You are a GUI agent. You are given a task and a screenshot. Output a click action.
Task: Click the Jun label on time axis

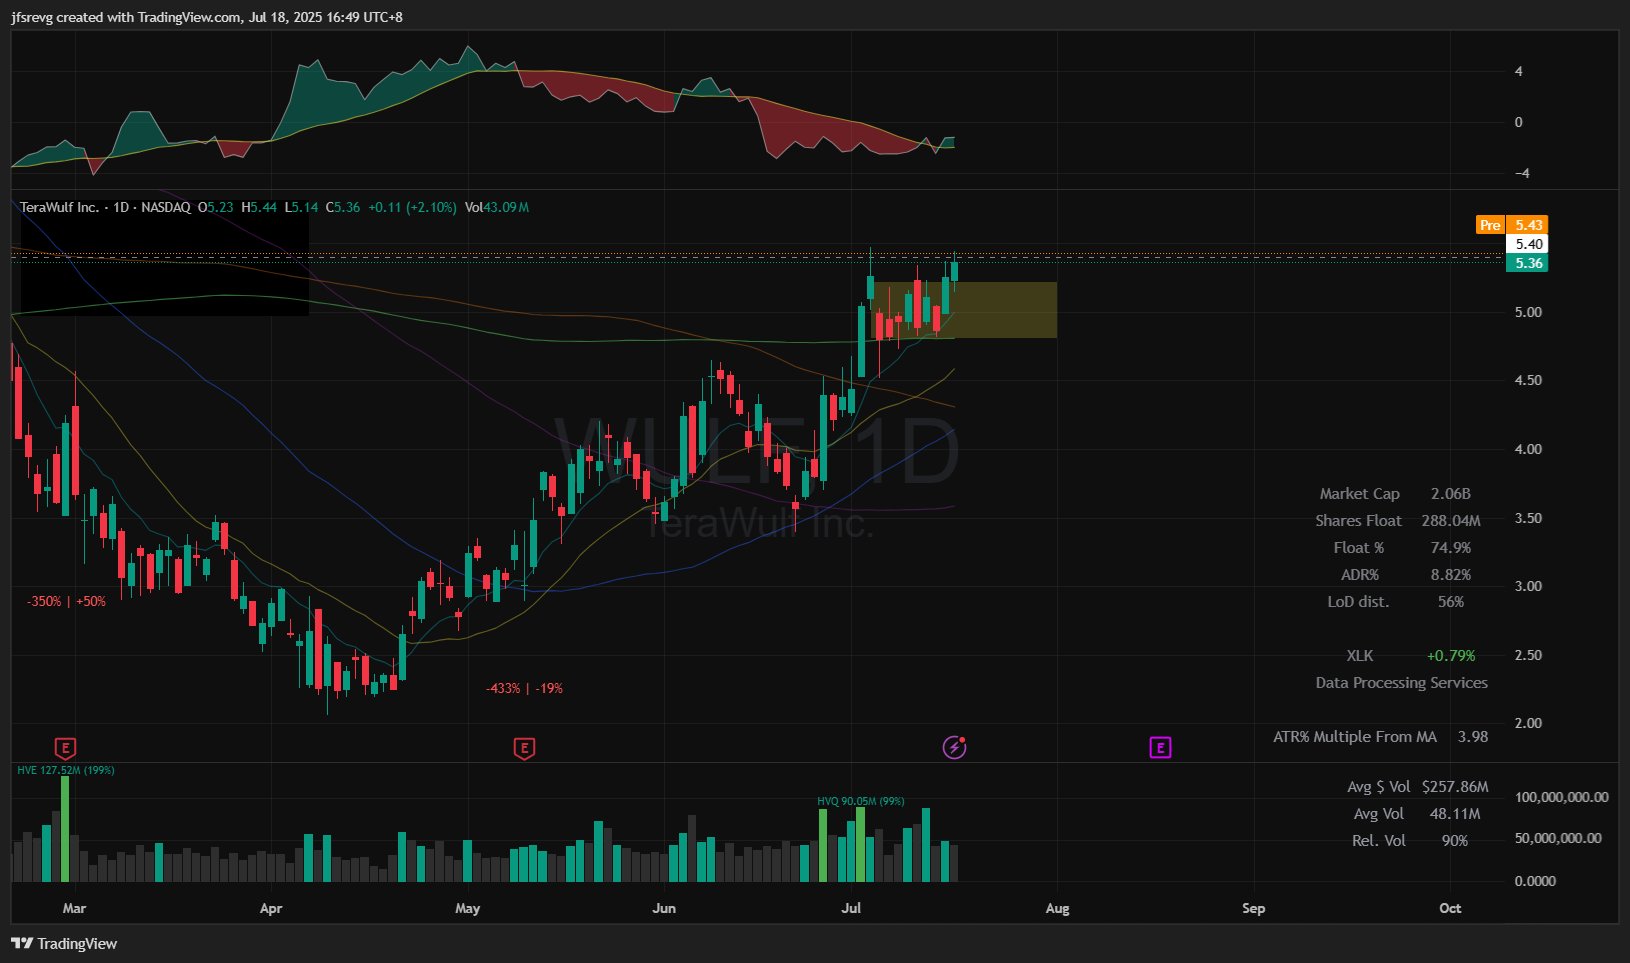(x=663, y=908)
